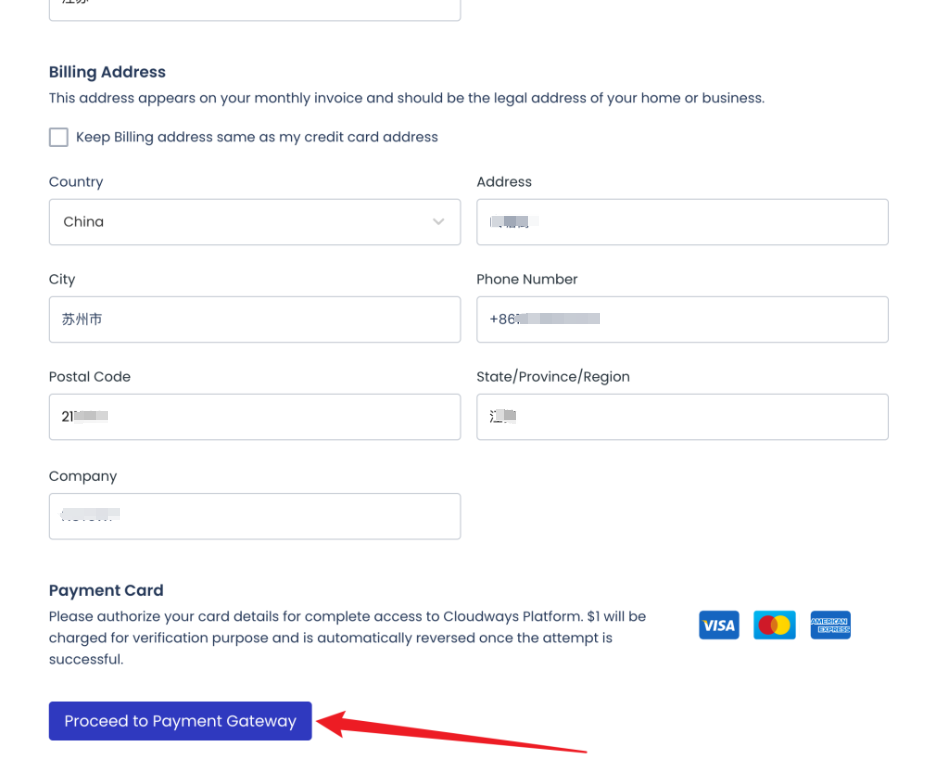Click the partially visible field at top
This screenshot has height=779, width=925.
tap(254, 8)
